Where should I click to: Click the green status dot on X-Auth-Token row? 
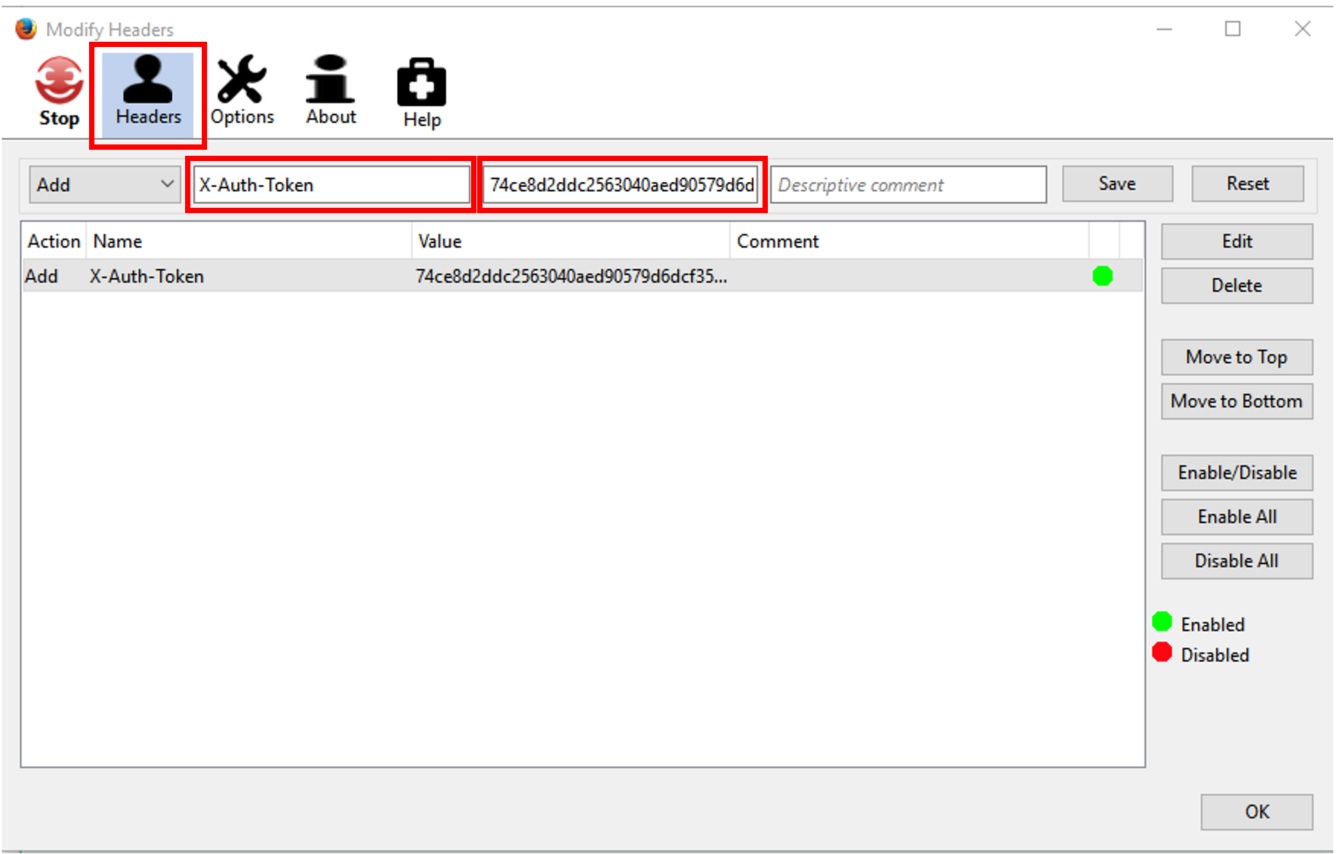point(1102,276)
